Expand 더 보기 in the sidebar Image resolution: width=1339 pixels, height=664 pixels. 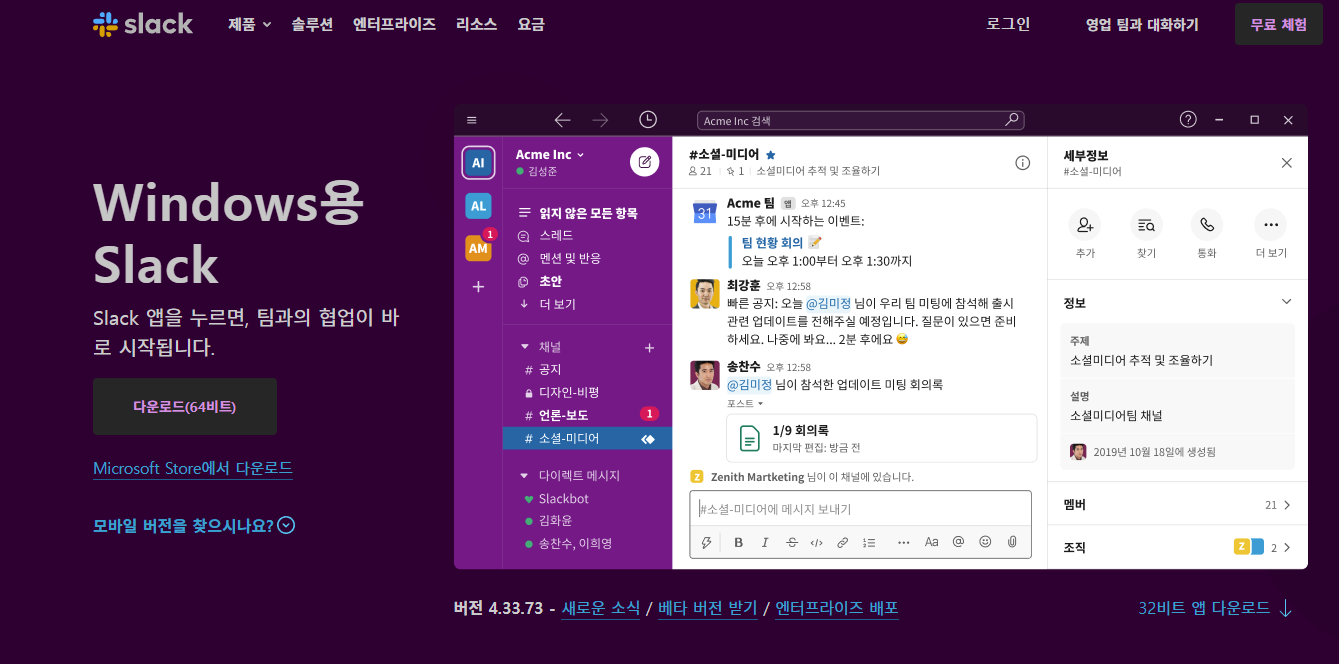(x=547, y=304)
